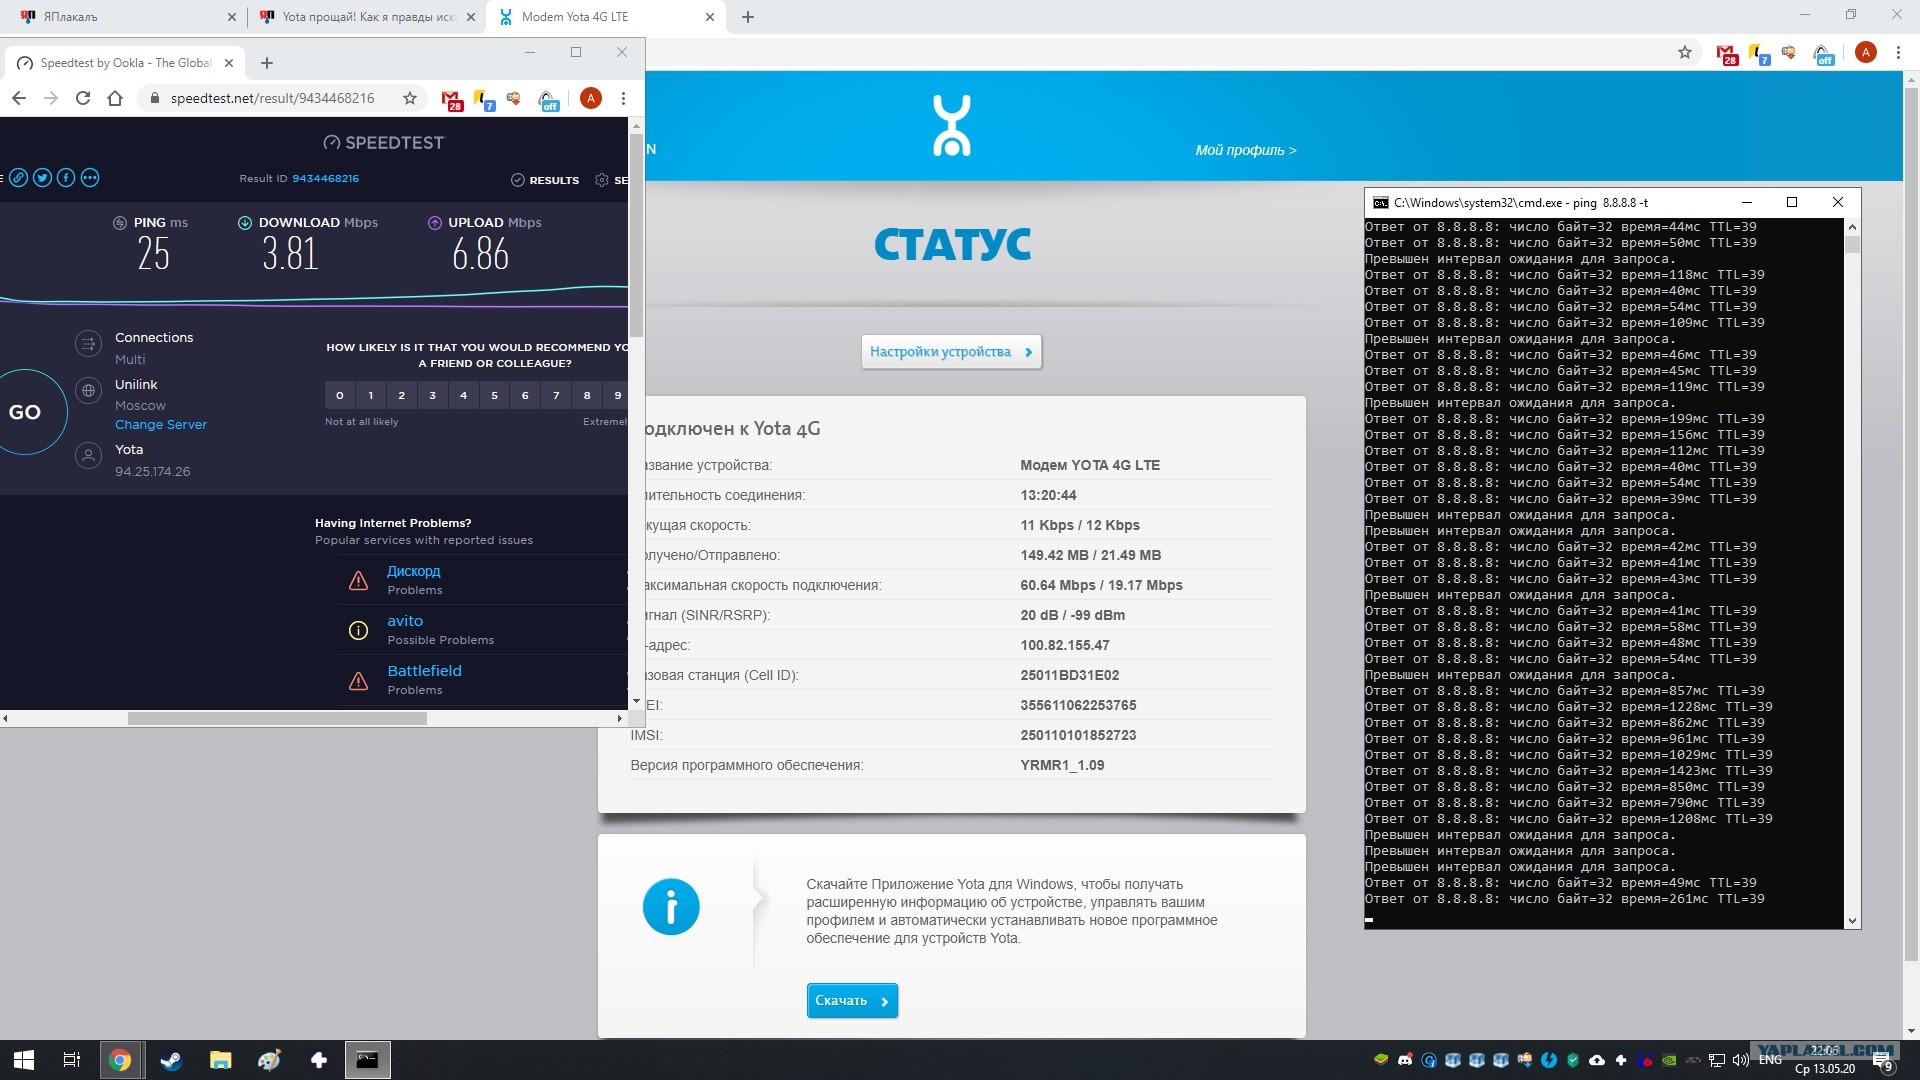Open the Speedtest settings gear
The width and height of the screenshot is (1920, 1080).
[602, 180]
